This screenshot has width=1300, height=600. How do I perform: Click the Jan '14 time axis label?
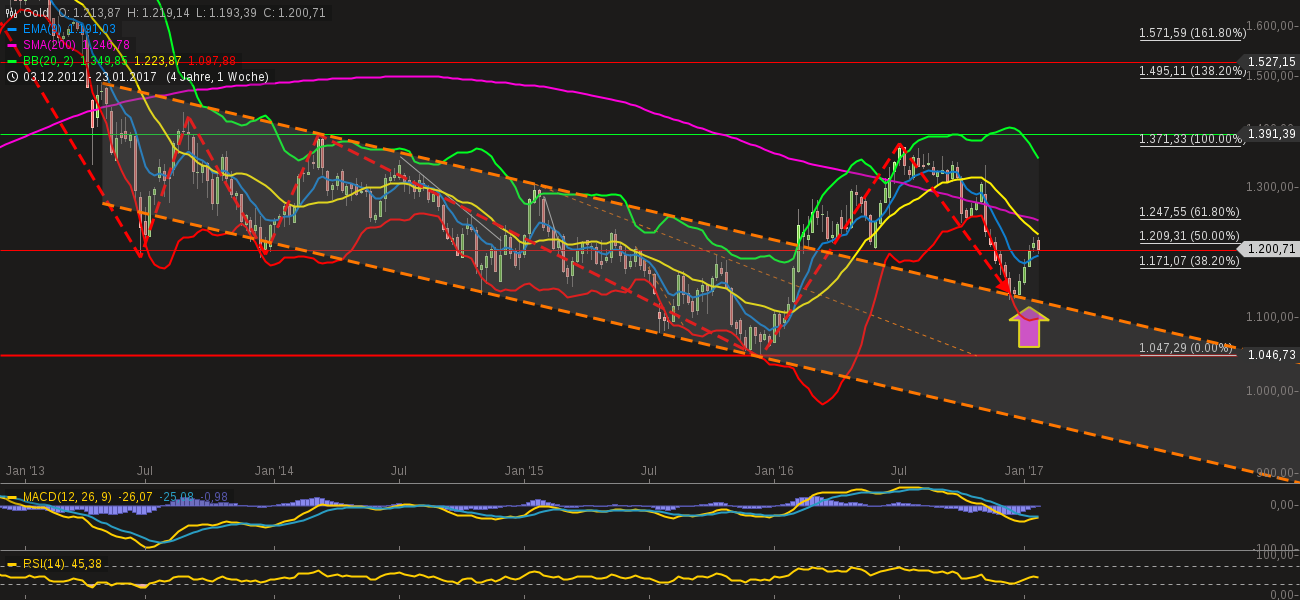coord(274,470)
